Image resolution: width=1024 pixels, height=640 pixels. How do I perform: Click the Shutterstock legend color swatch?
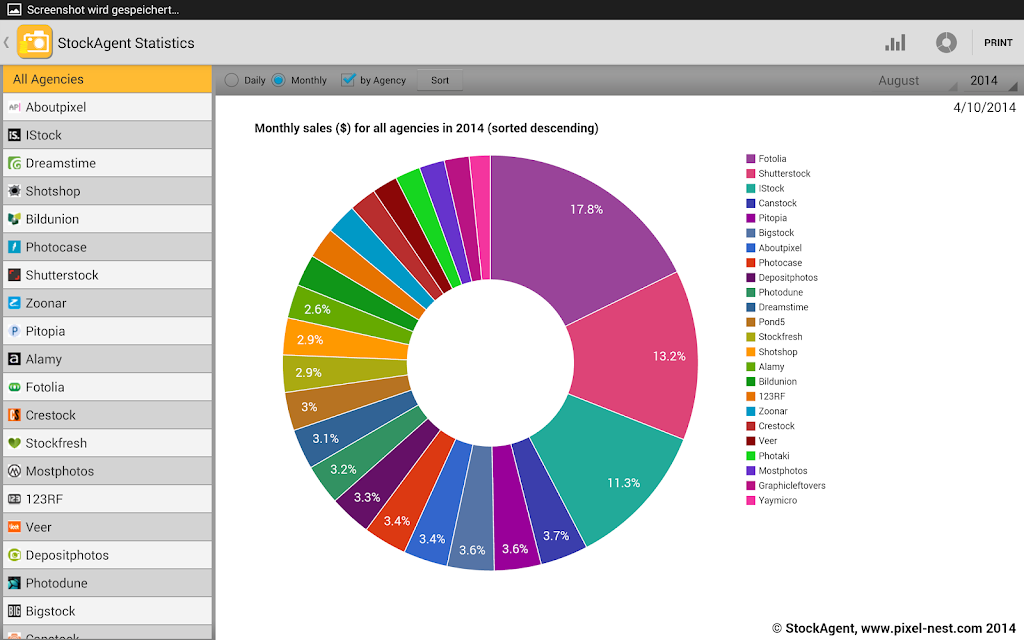point(750,174)
